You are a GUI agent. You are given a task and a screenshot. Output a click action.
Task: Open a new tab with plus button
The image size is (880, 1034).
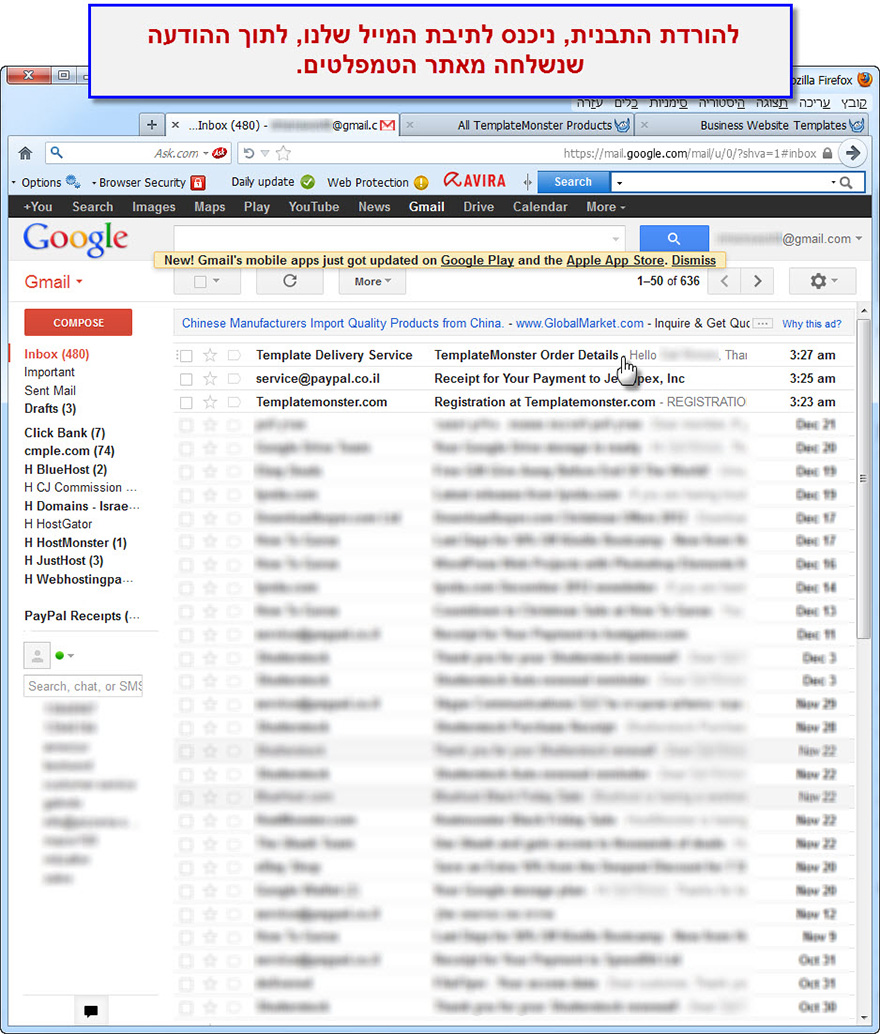click(152, 125)
